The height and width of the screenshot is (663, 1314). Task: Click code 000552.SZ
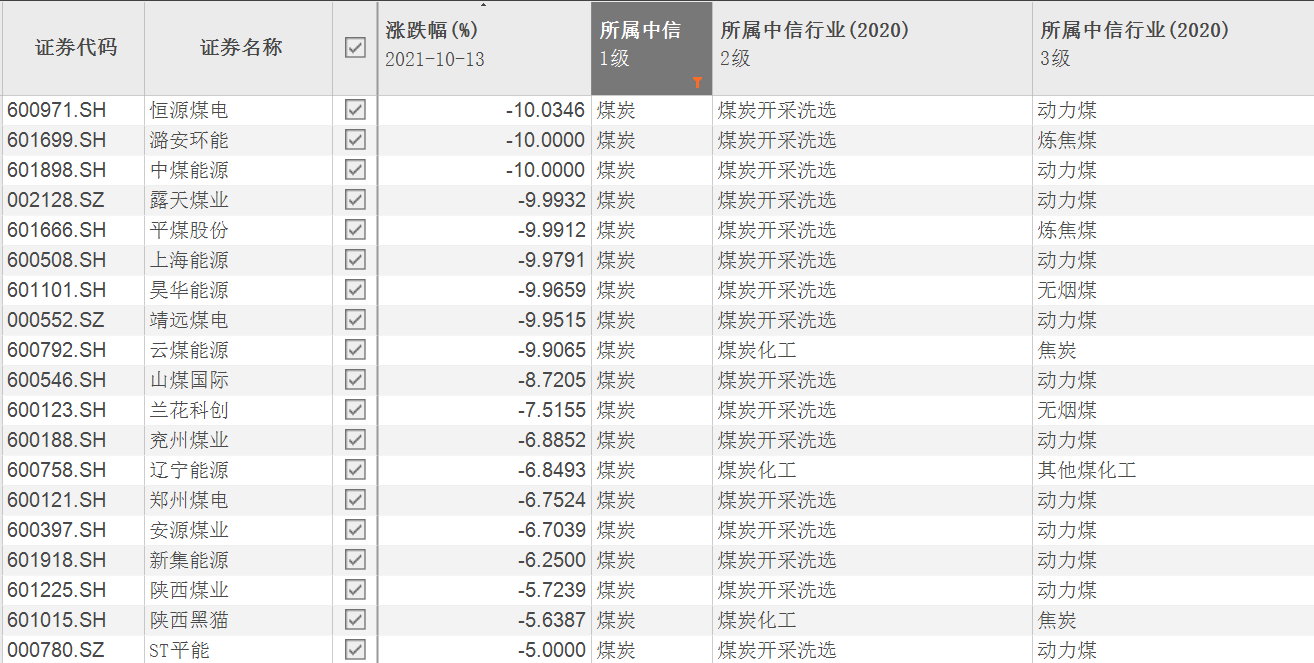[56, 320]
